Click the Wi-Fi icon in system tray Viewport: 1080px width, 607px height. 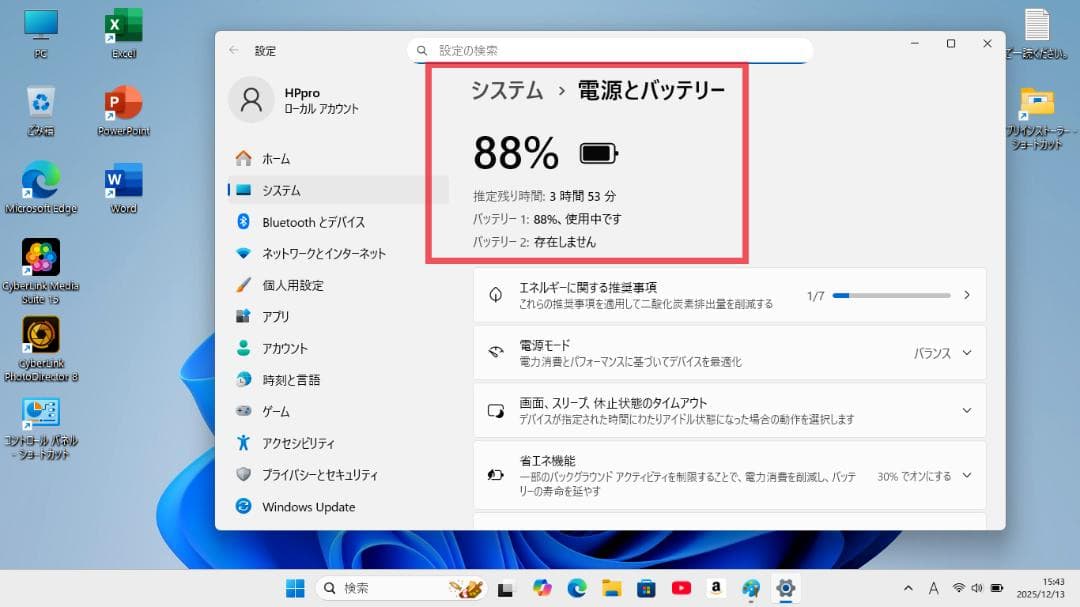(x=958, y=588)
